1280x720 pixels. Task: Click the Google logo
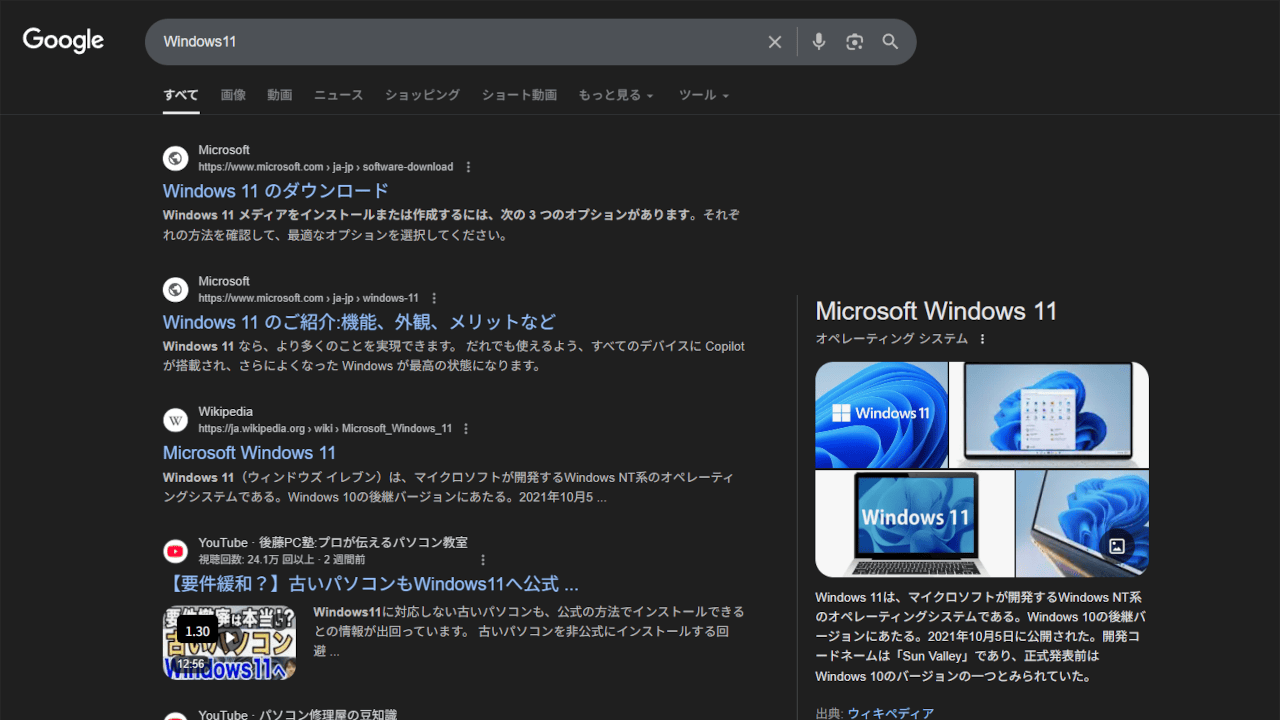point(63,41)
